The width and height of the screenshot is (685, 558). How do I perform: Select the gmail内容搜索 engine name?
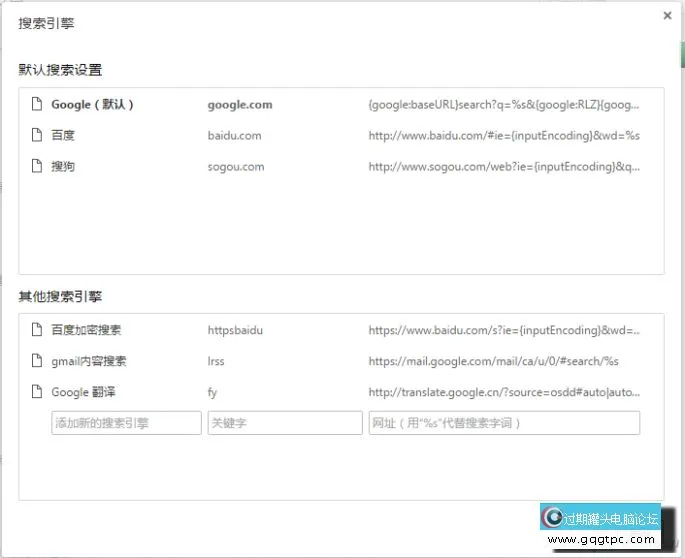(89, 361)
